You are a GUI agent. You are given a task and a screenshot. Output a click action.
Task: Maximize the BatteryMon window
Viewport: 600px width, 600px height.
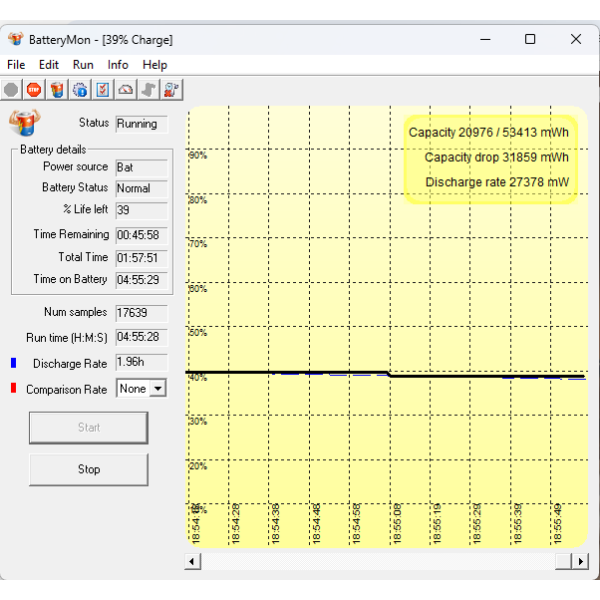530,39
